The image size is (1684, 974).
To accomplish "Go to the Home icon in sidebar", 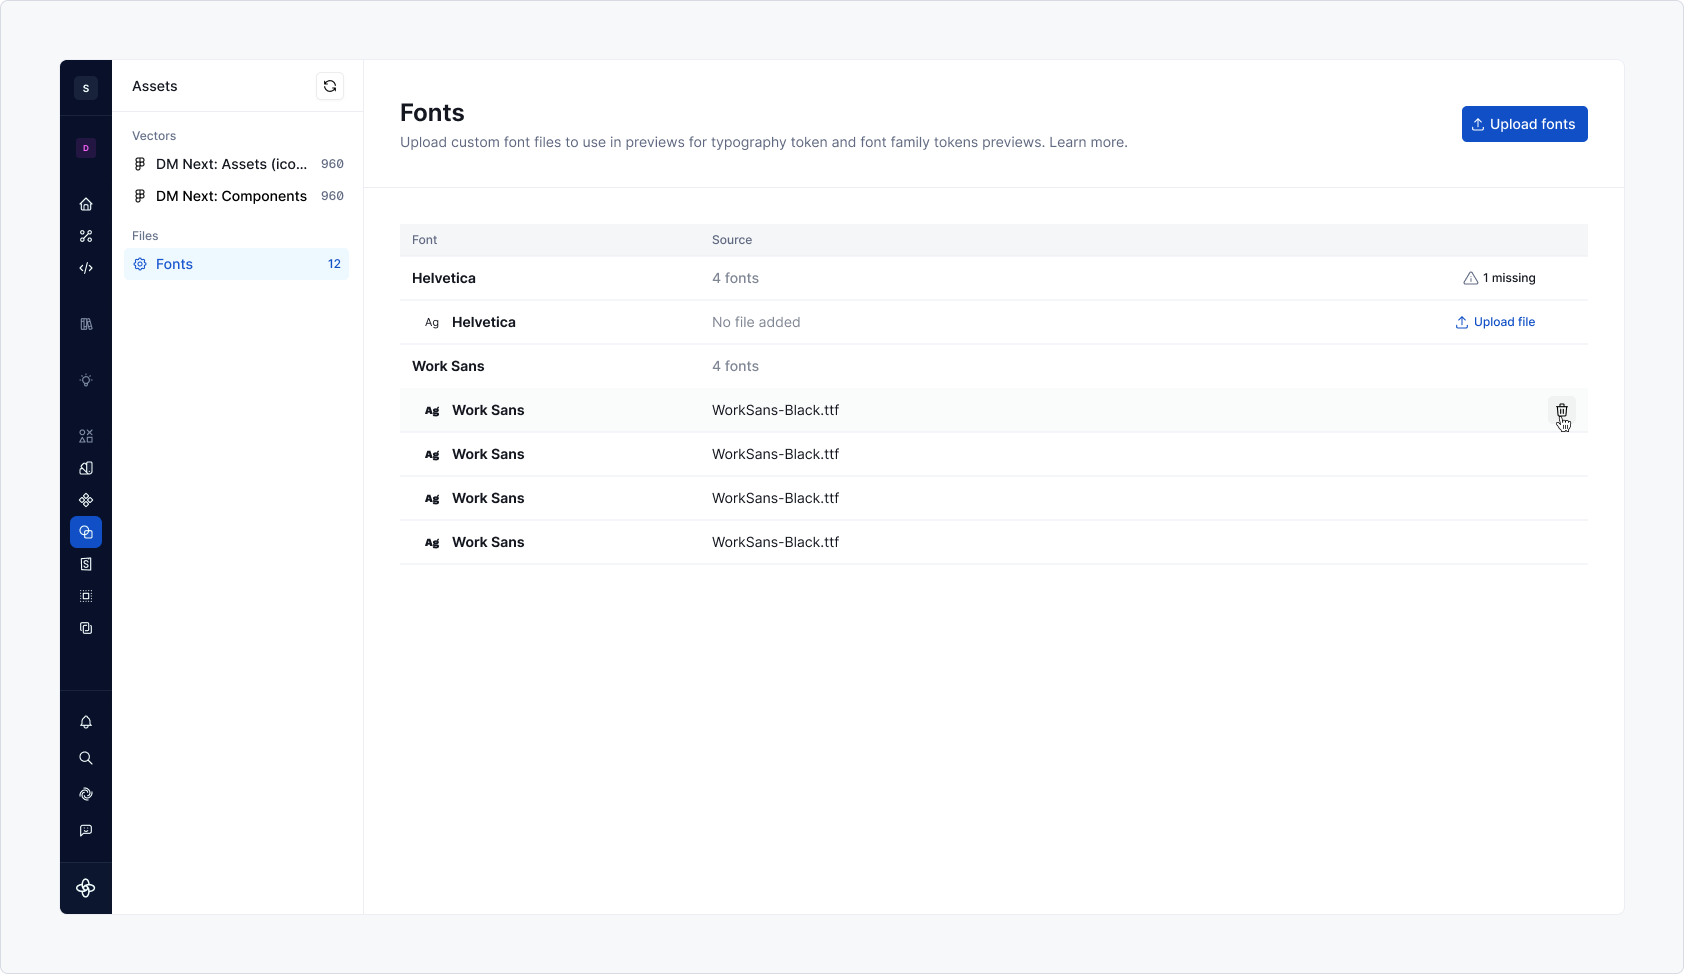I will pos(86,204).
